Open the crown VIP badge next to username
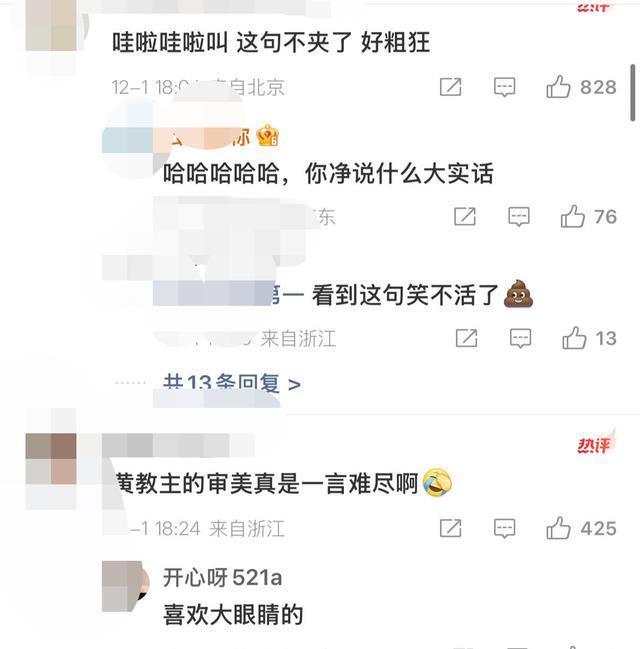The image size is (640, 649). 267,135
